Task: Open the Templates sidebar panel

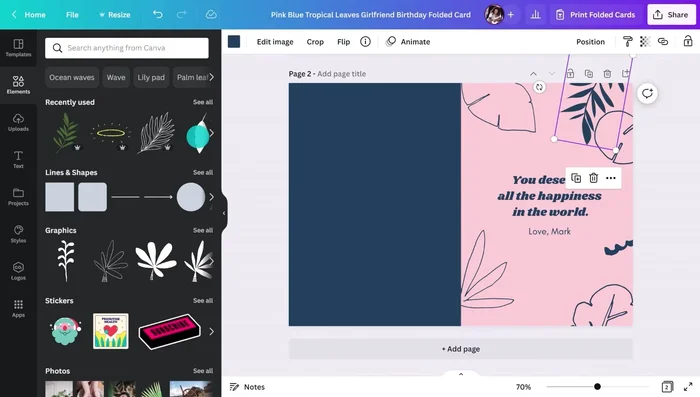Action: (x=18, y=48)
